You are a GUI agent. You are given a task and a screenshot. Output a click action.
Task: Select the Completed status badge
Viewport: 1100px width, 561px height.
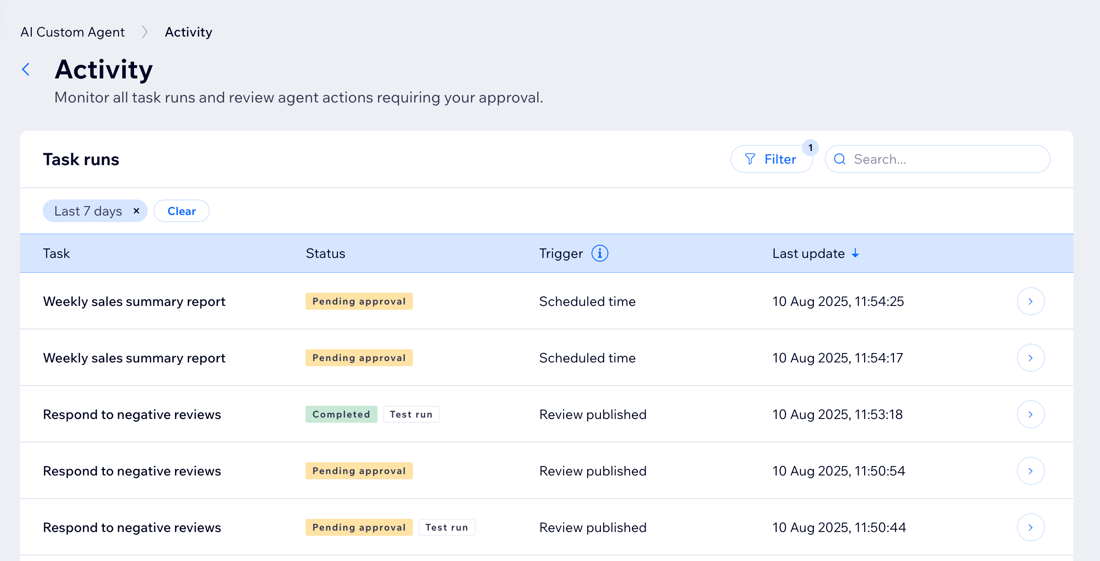click(x=341, y=414)
